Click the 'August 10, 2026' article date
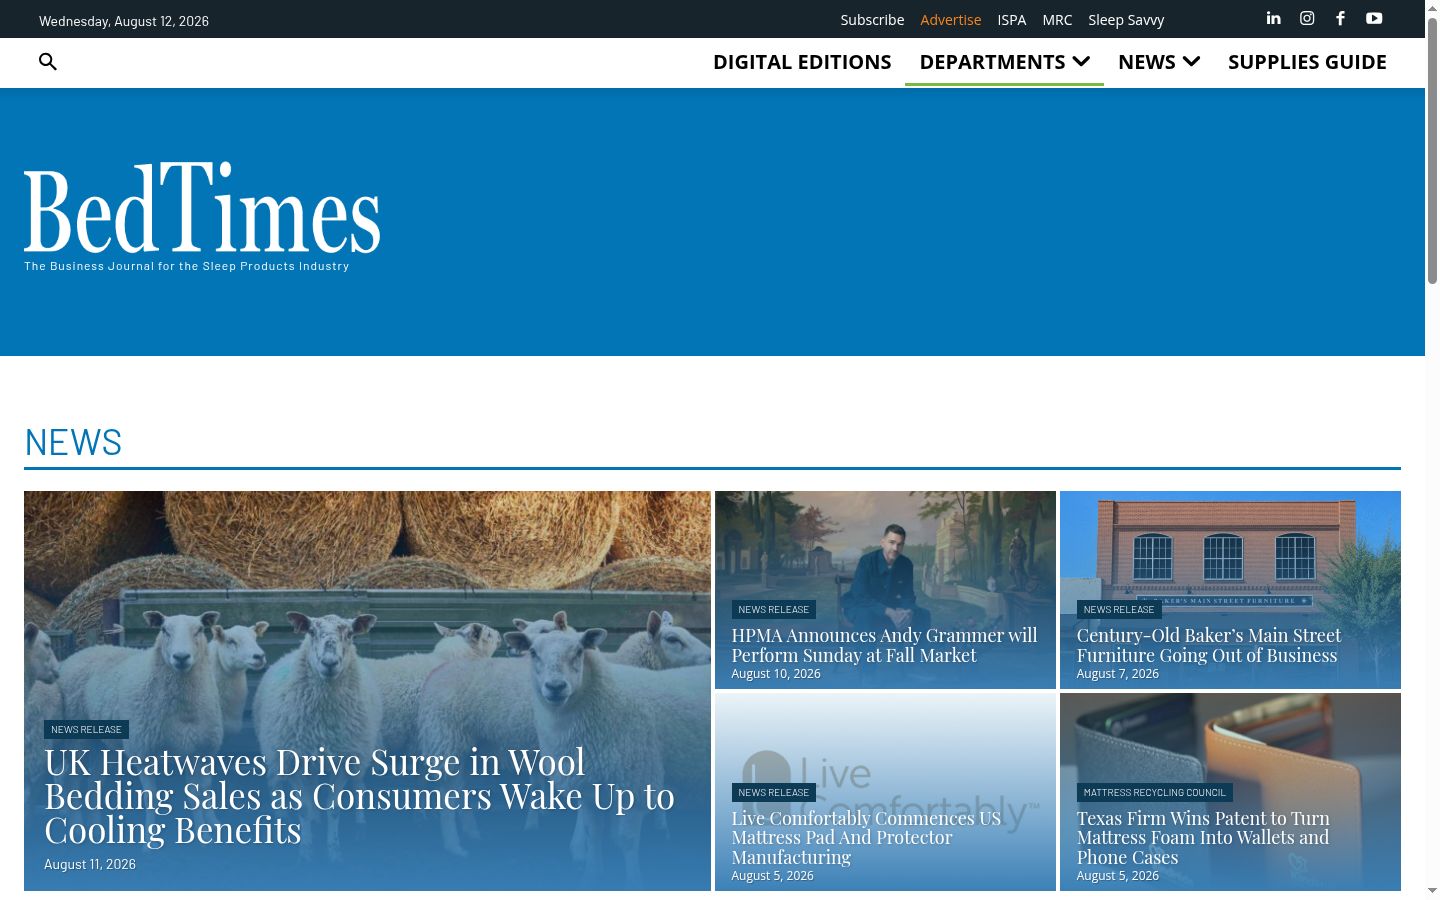 [776, 674]
